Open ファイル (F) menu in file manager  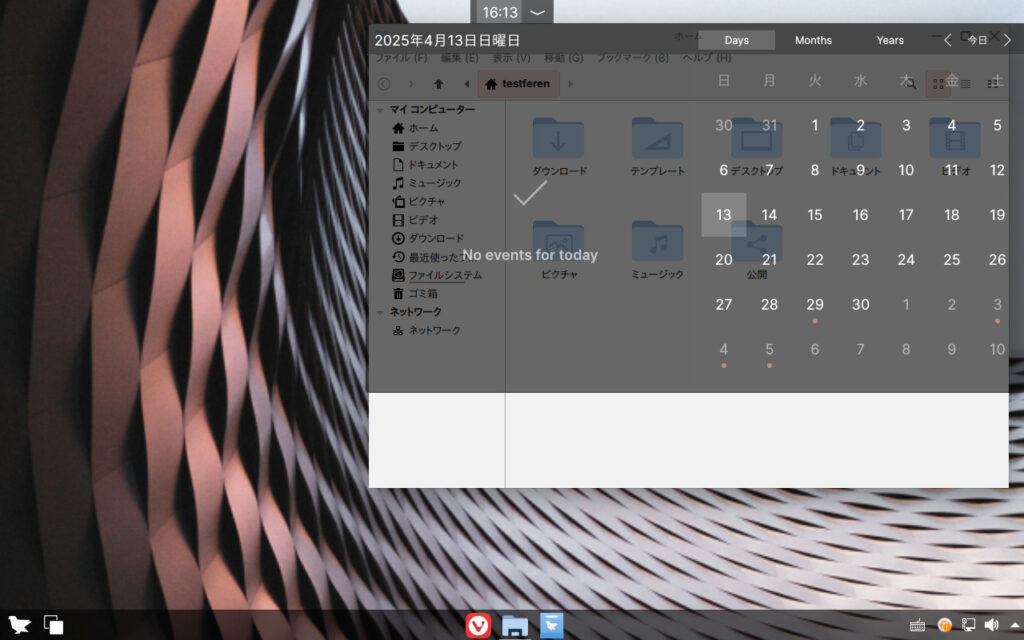pyautogui.click(x=401, y=58)
